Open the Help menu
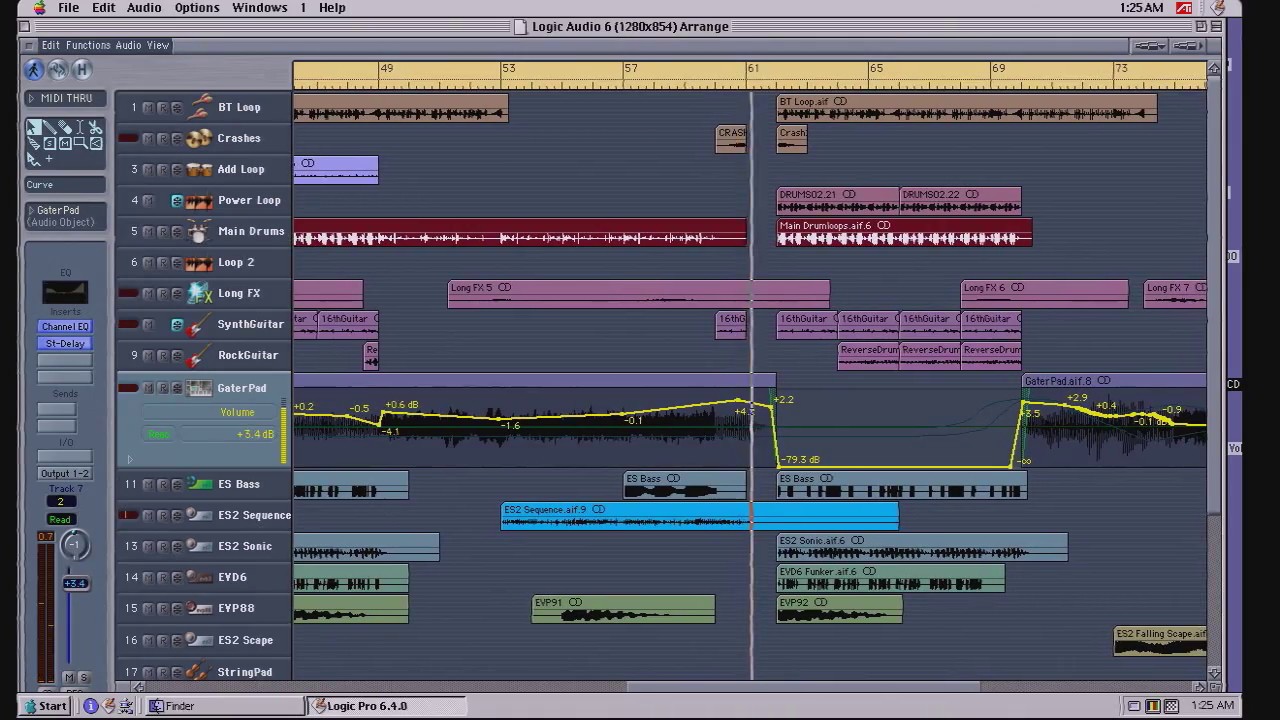 (x=332, y=8)
